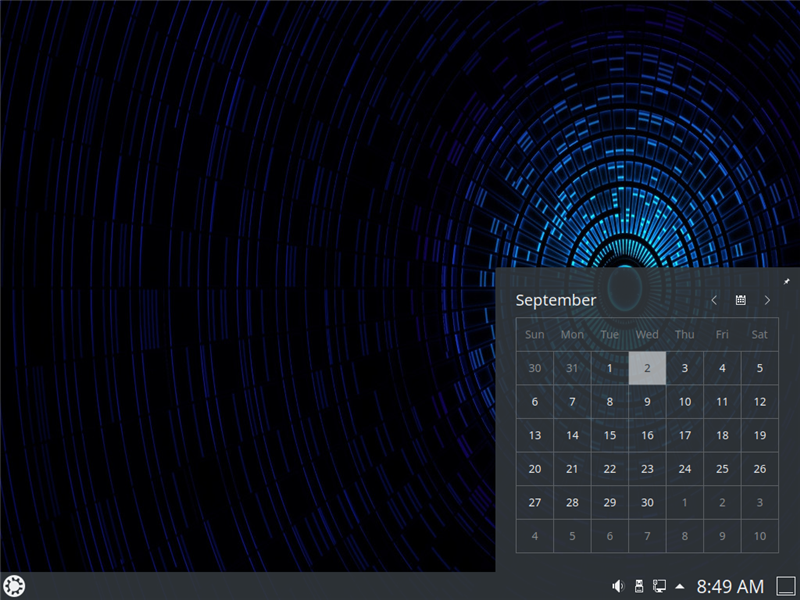Go to the previous month

pyautogui.click(x=714, y=300)
